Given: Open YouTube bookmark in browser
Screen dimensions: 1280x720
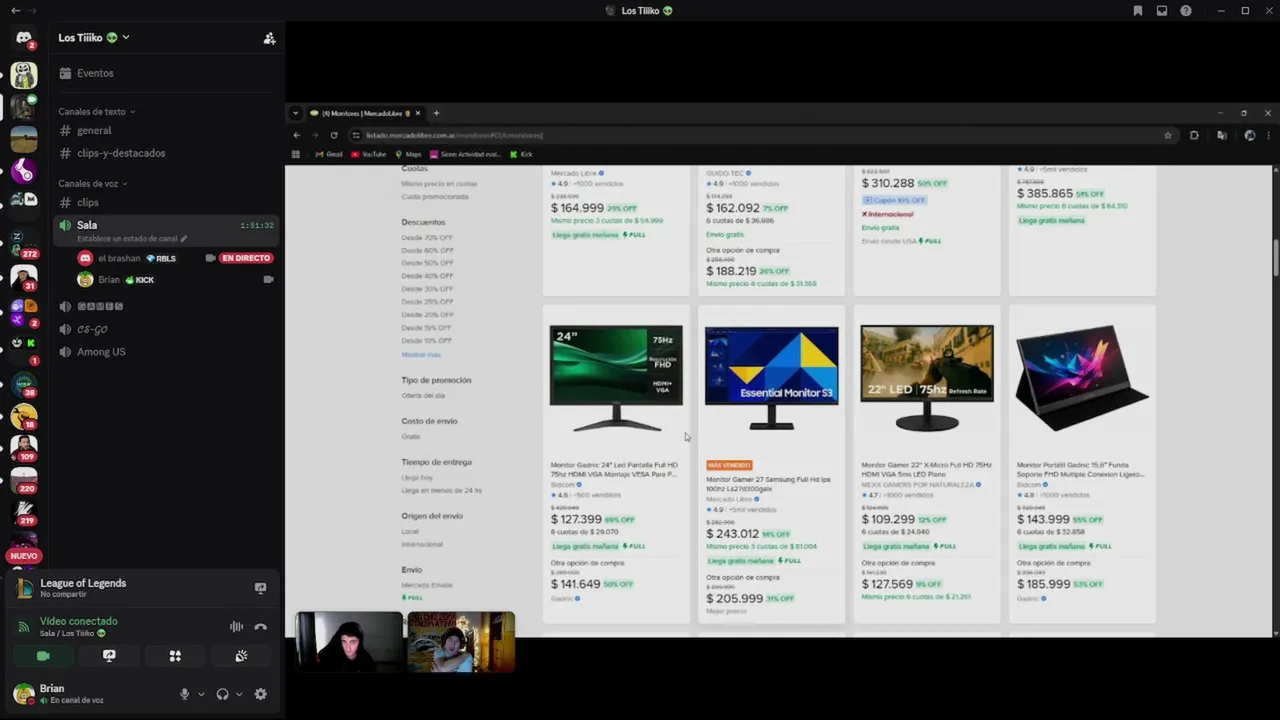Looking at the screenshot, I should (368, 154).
